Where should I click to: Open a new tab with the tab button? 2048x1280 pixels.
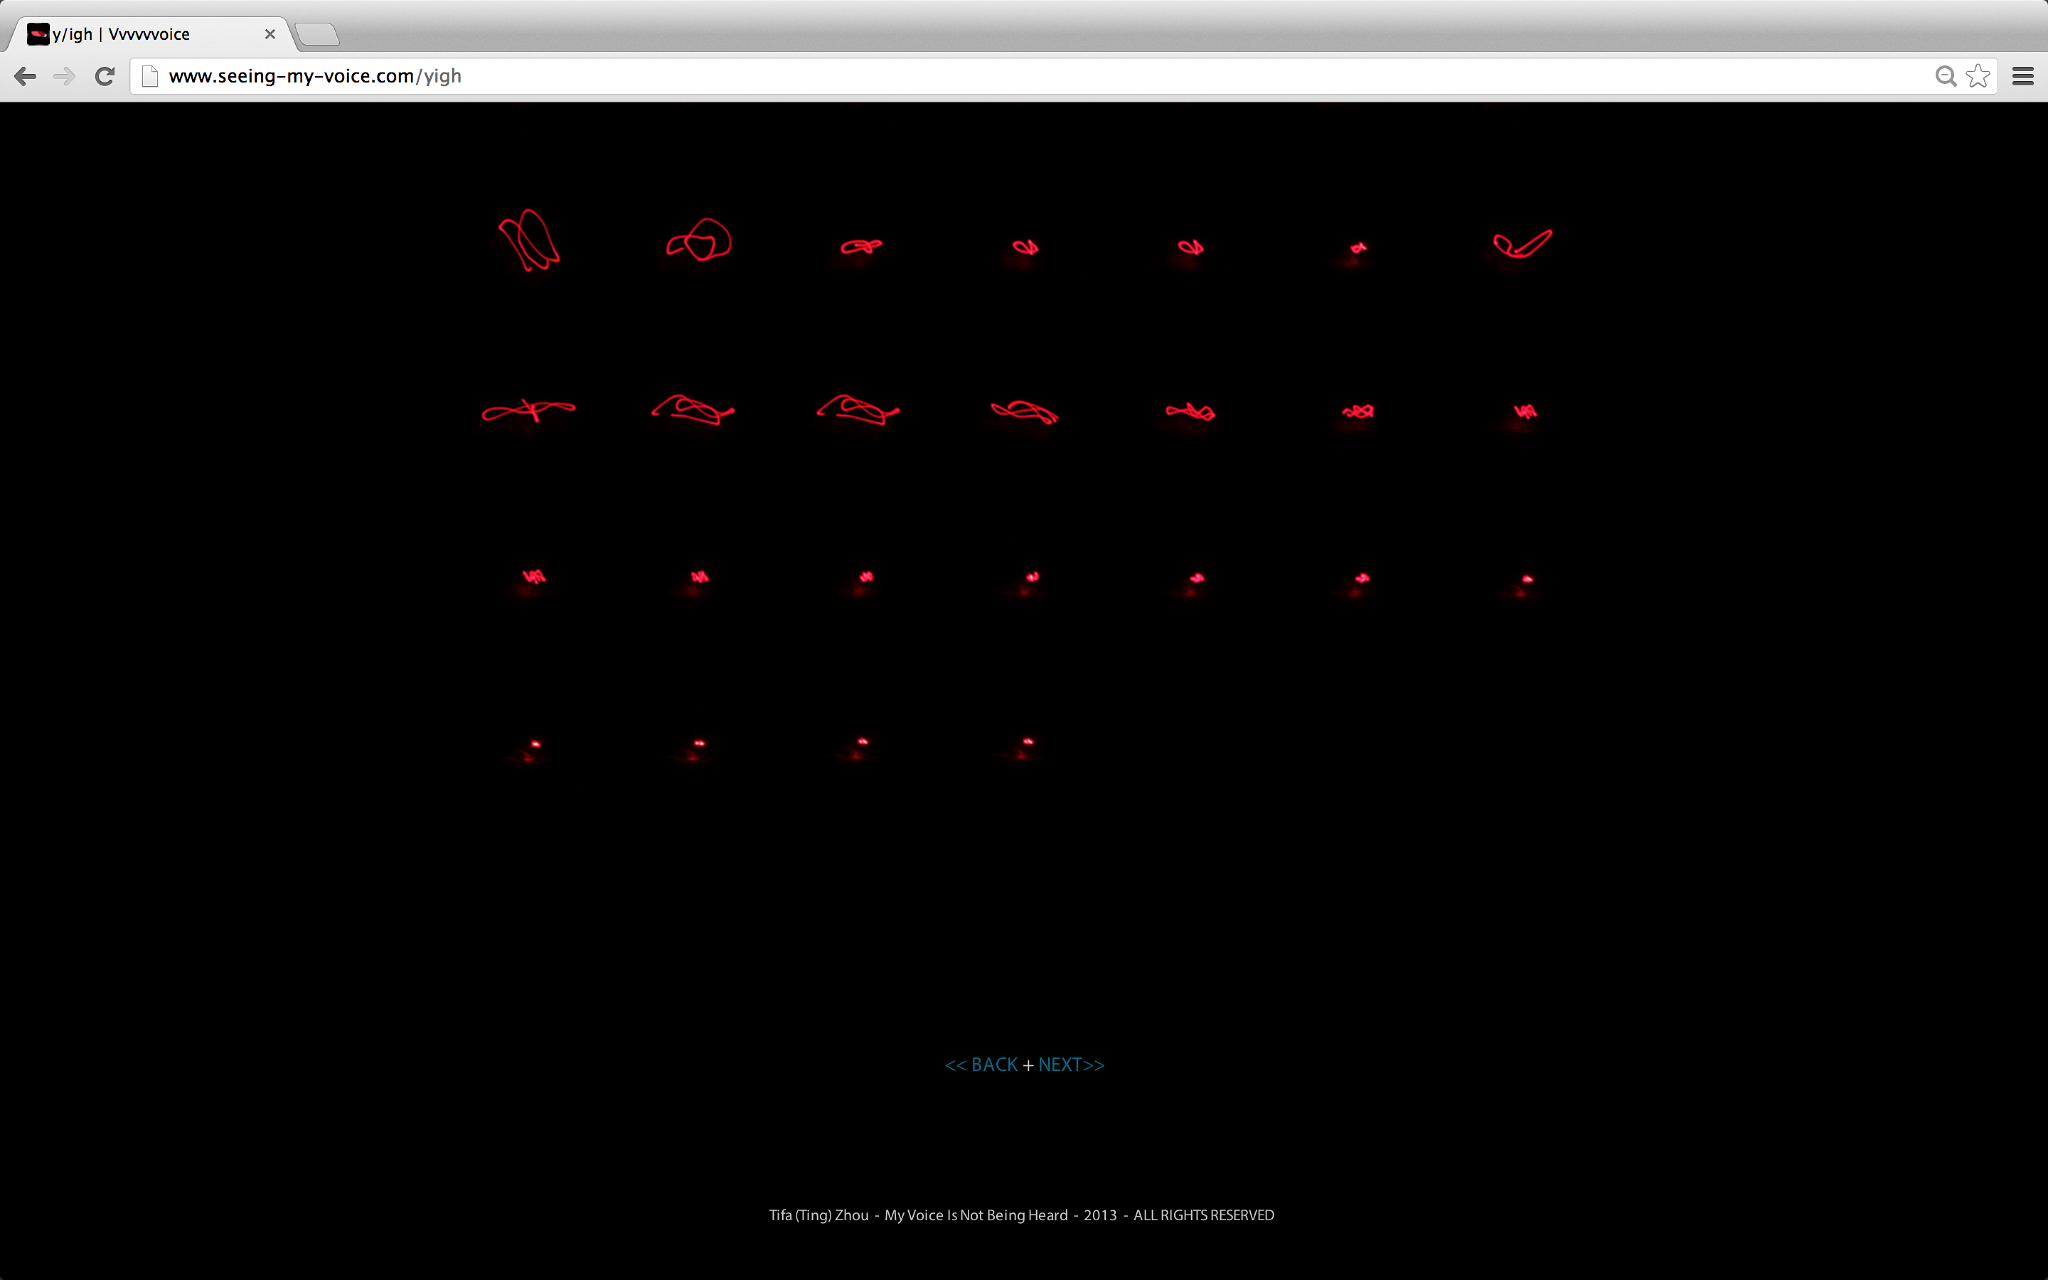click(x=318, y=35)
